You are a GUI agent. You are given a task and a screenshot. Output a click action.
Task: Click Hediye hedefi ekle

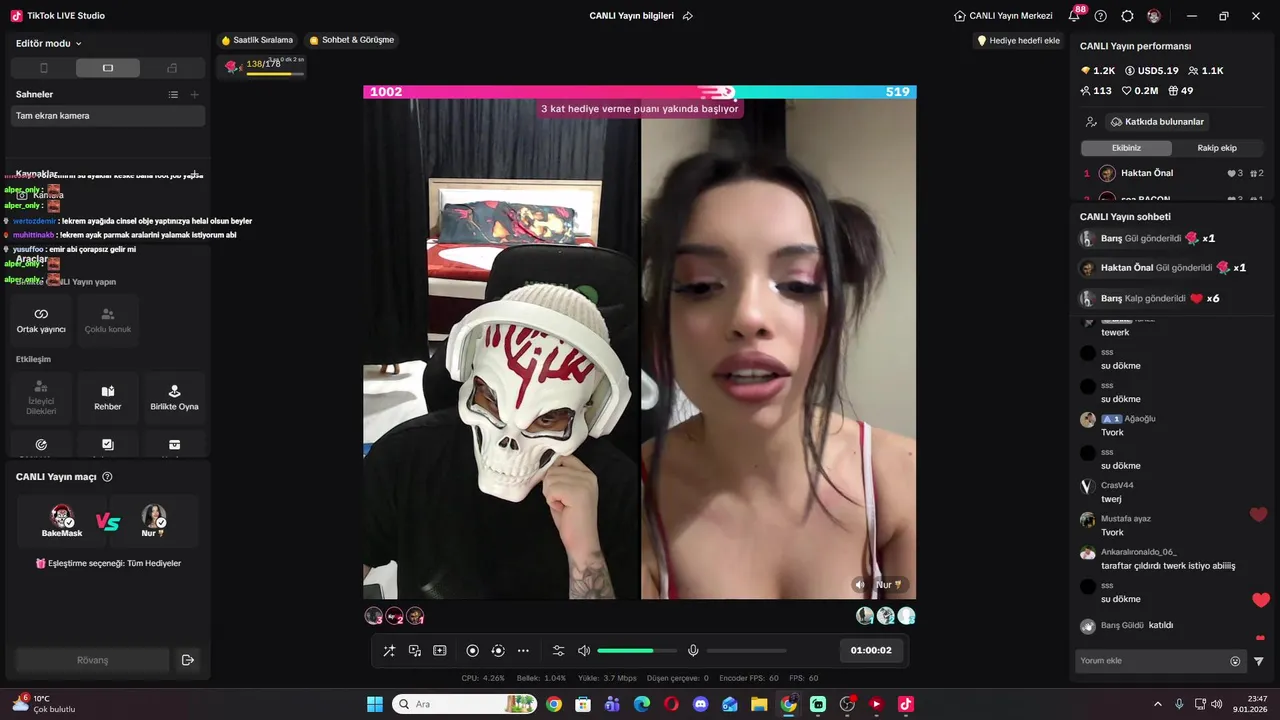[1019, 41]
